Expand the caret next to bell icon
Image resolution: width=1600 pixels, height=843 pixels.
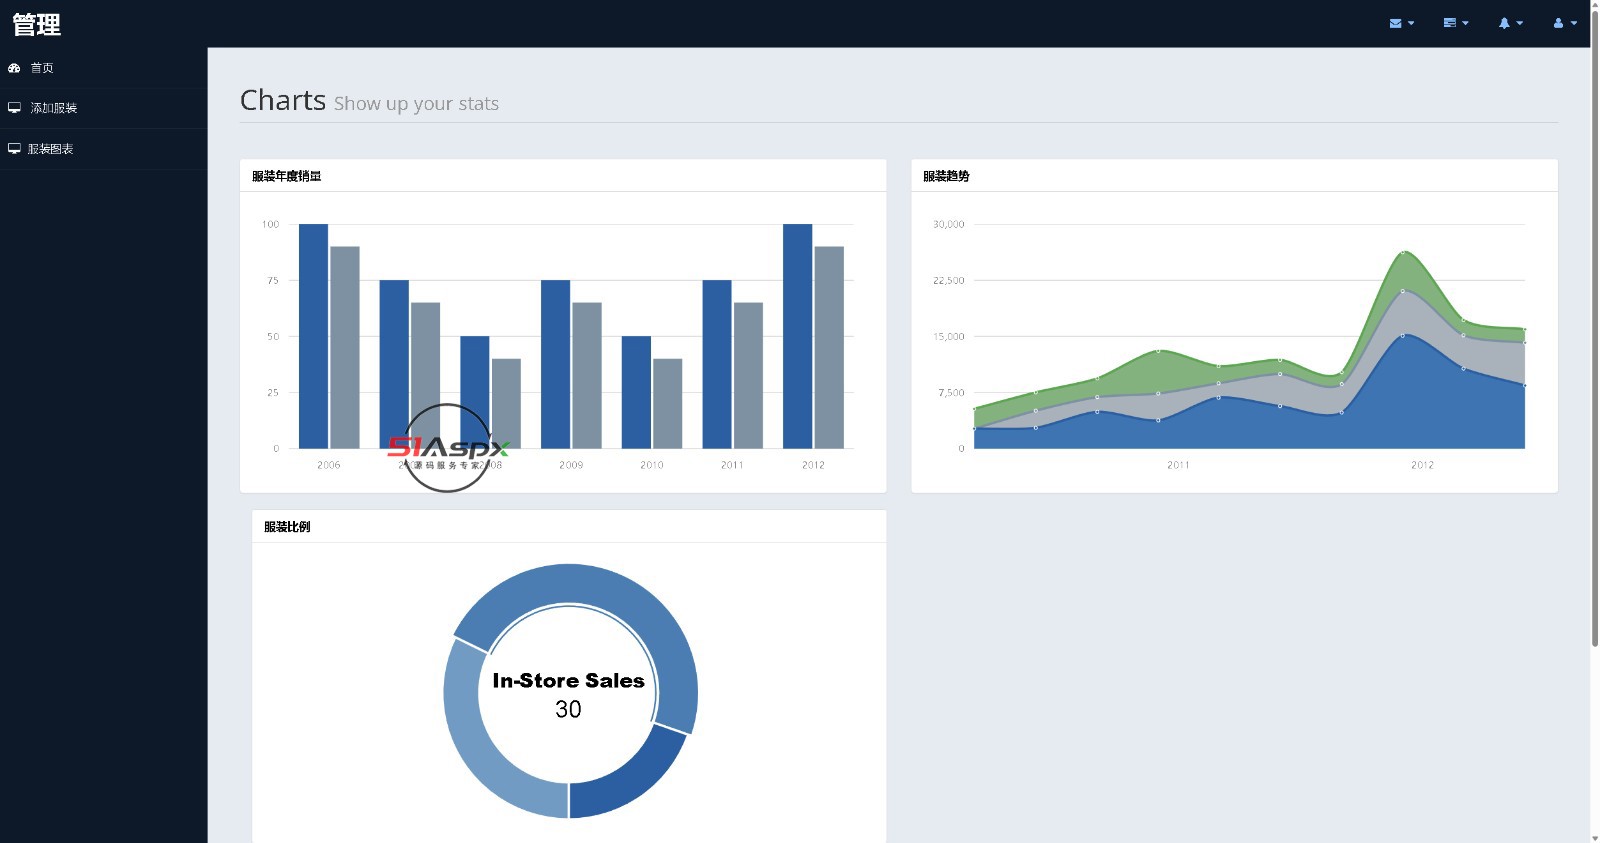[1520, 23]
